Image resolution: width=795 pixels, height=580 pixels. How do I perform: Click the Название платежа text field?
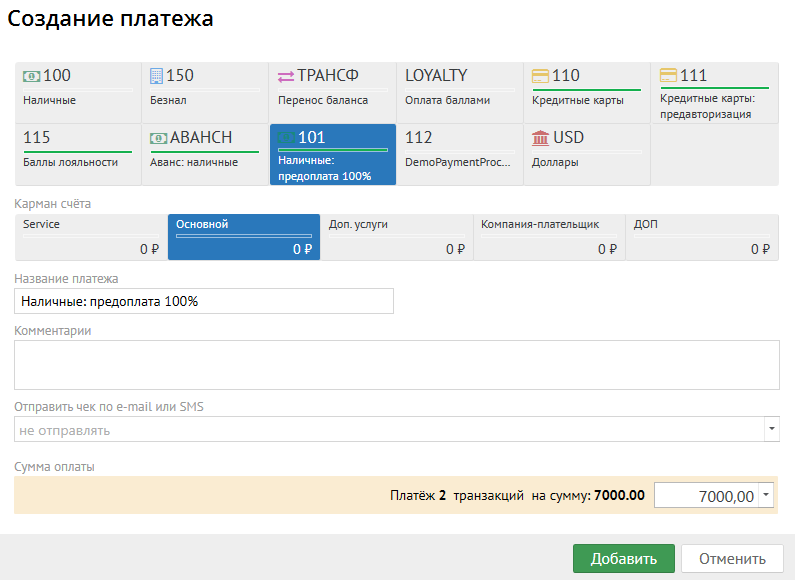[204, 301]
